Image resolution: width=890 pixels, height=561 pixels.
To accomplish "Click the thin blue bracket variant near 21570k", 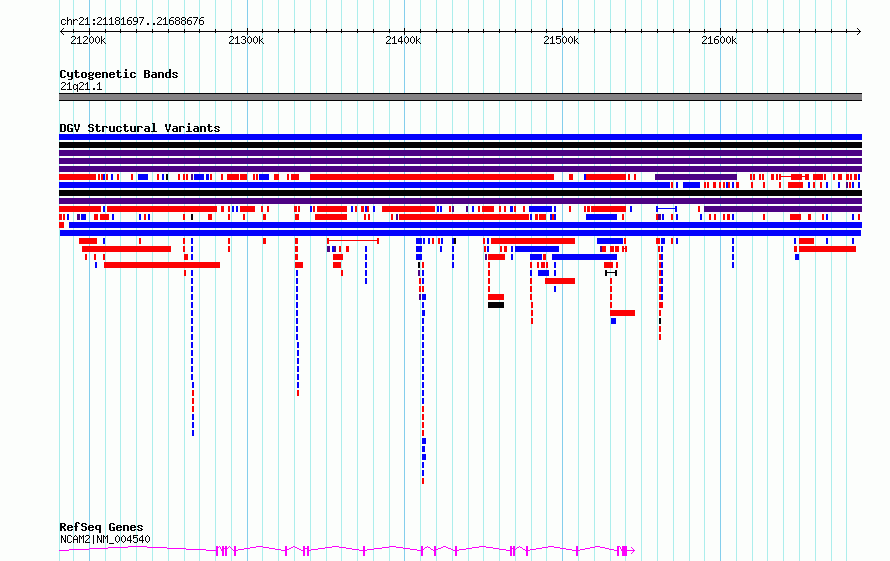I will tap(666, 209).
